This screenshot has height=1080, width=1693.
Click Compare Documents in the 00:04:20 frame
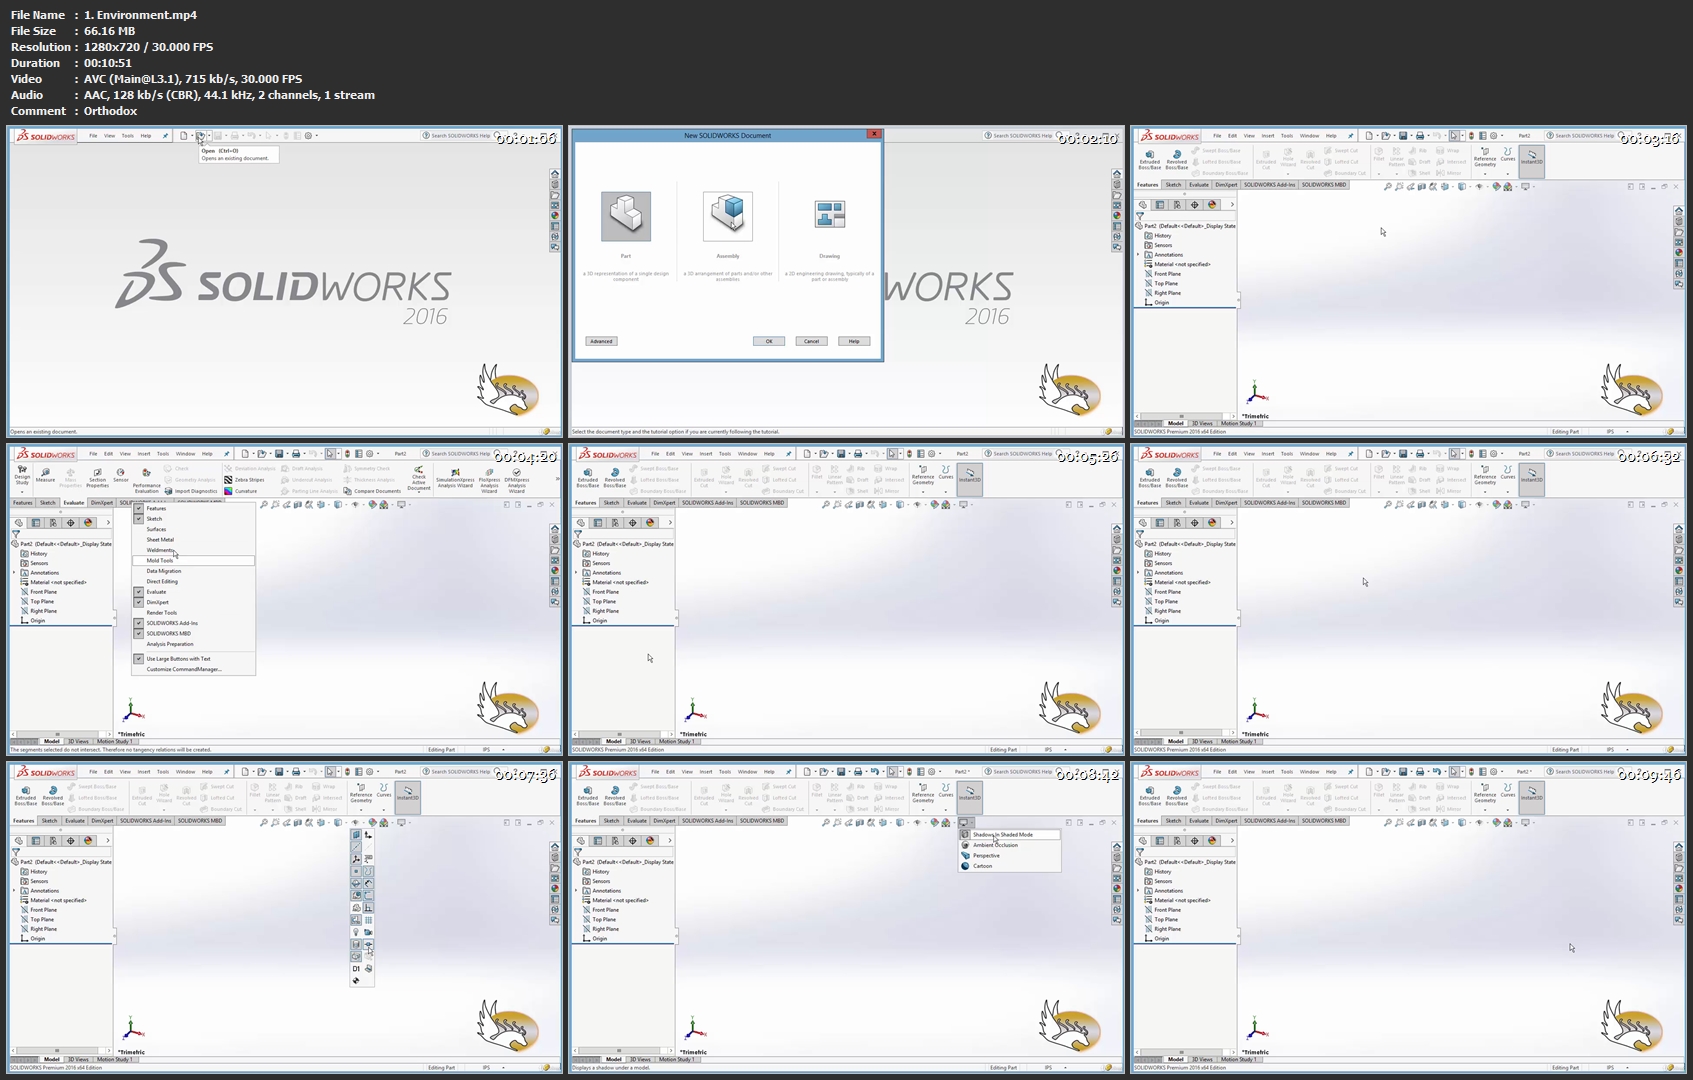click(372, 491)
